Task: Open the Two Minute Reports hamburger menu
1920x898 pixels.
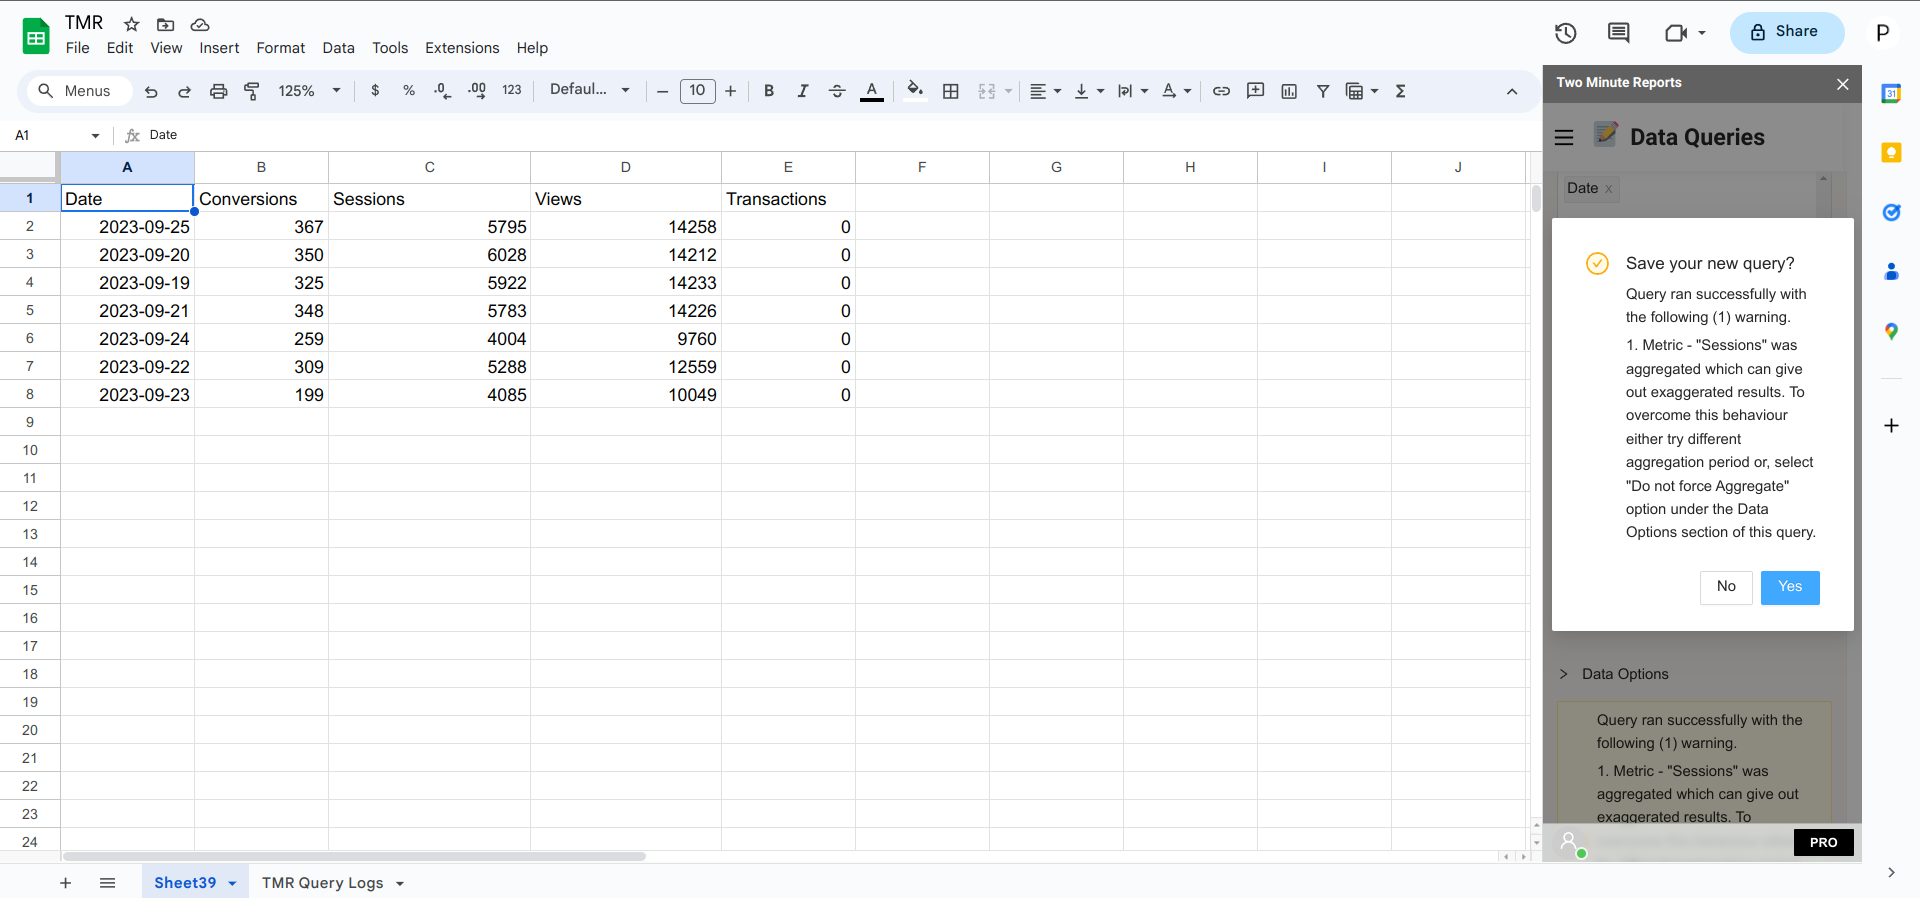Action: (x=1565, y=137)
